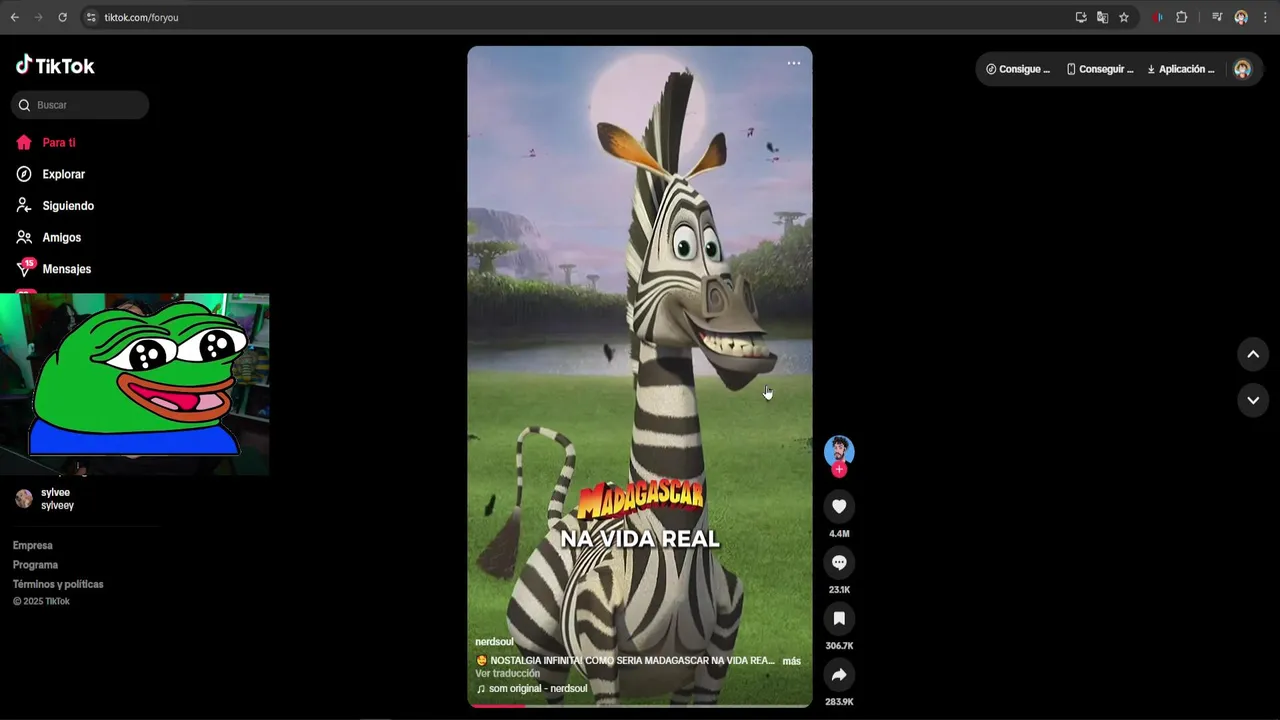The width and height of the screenshot is (1280, 720).
Task: Expand the caption with 'más'
Action: pyautogui.click(x=791, y=661)
